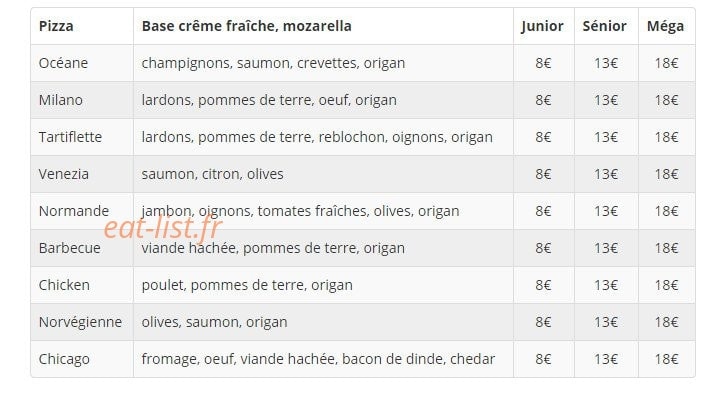Screen dimensions: 723x410
Task: Click the Normande Sénior price 13€
Action: 606,211
